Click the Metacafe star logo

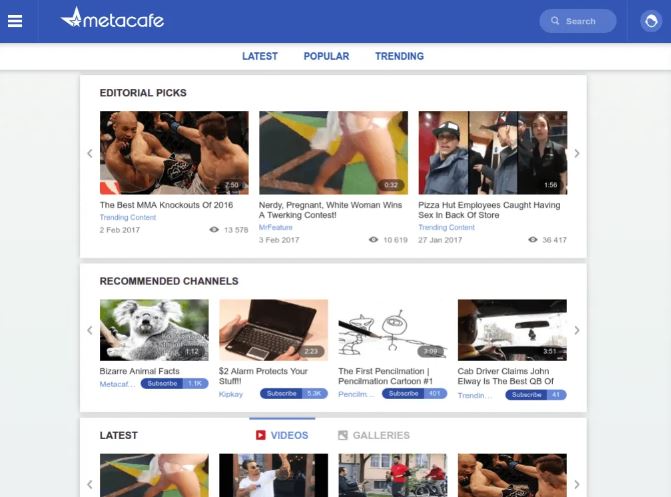[72, 18]
